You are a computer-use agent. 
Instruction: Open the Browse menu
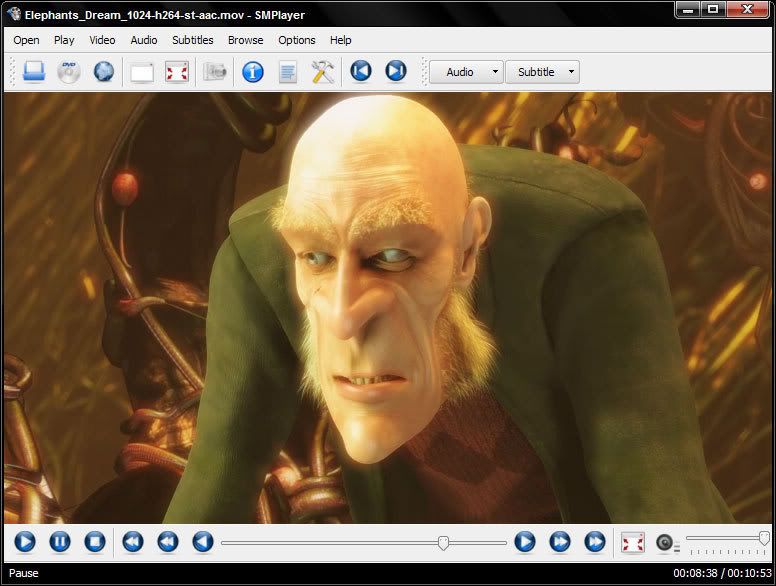click(x=245, y=40)
